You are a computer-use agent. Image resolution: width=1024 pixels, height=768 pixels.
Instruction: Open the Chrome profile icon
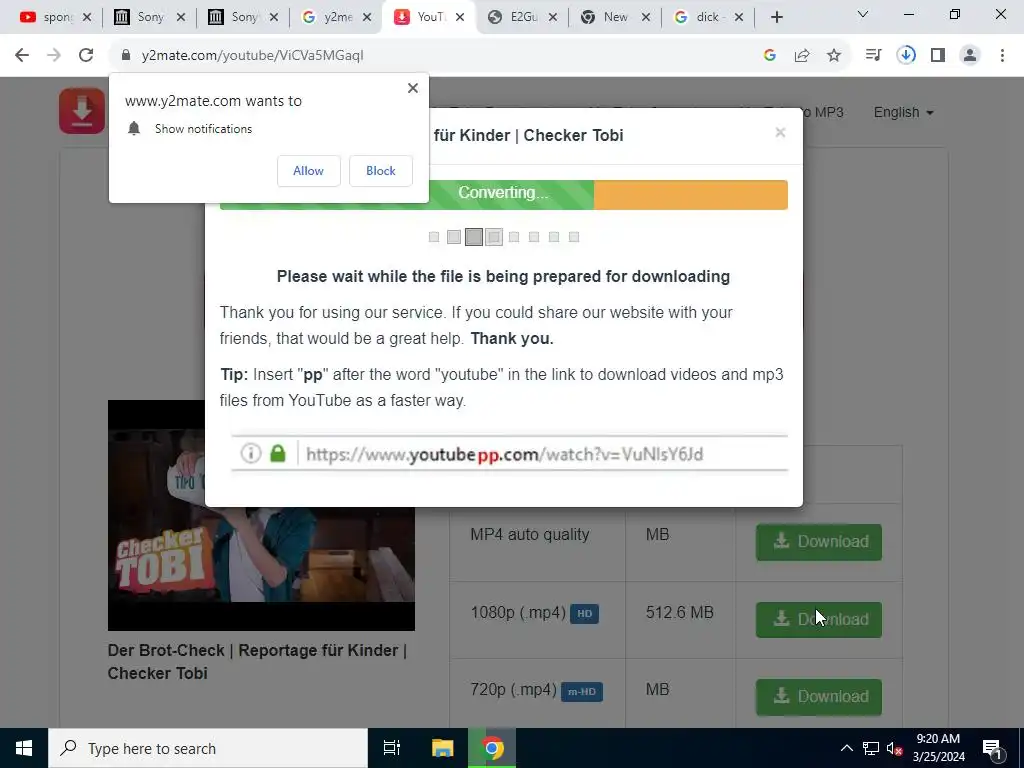(x=970, y=56)
